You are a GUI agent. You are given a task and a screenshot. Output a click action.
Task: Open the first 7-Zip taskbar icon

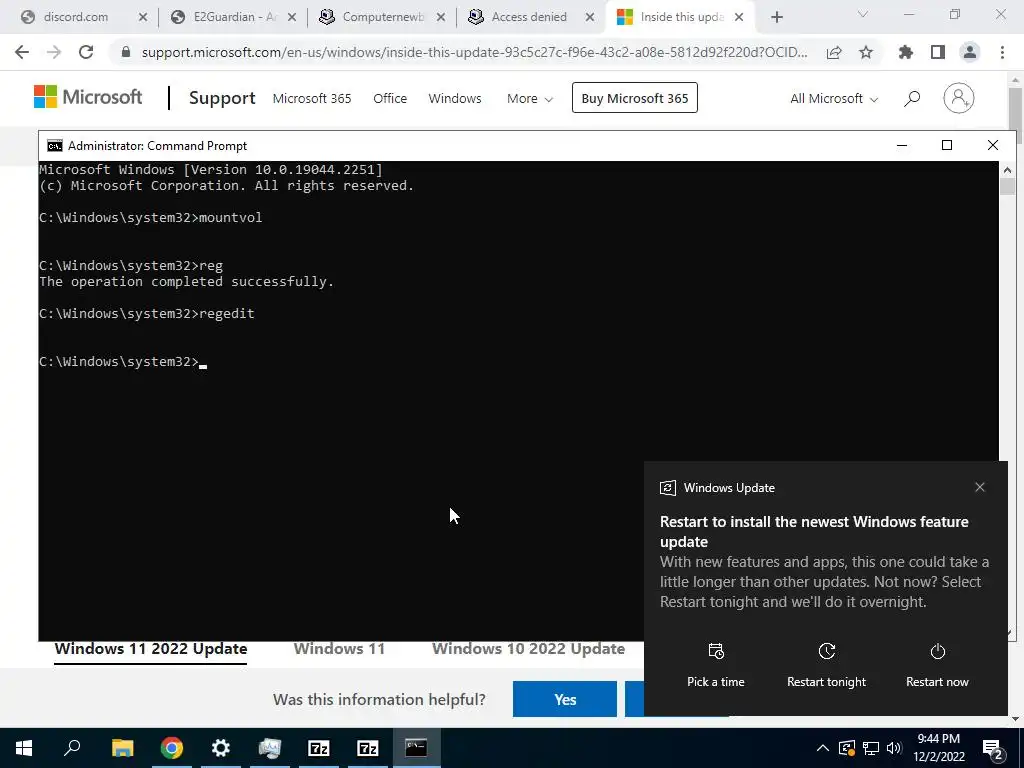(319, 748)
